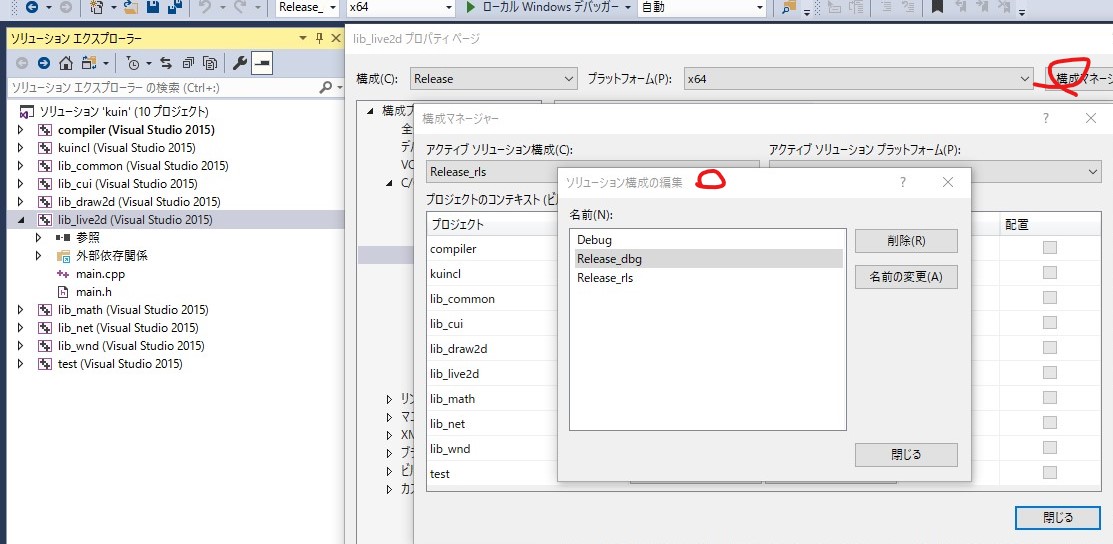Click the Solution Explorer search field
Screen dimensions: 1113x544
(160, 88)
